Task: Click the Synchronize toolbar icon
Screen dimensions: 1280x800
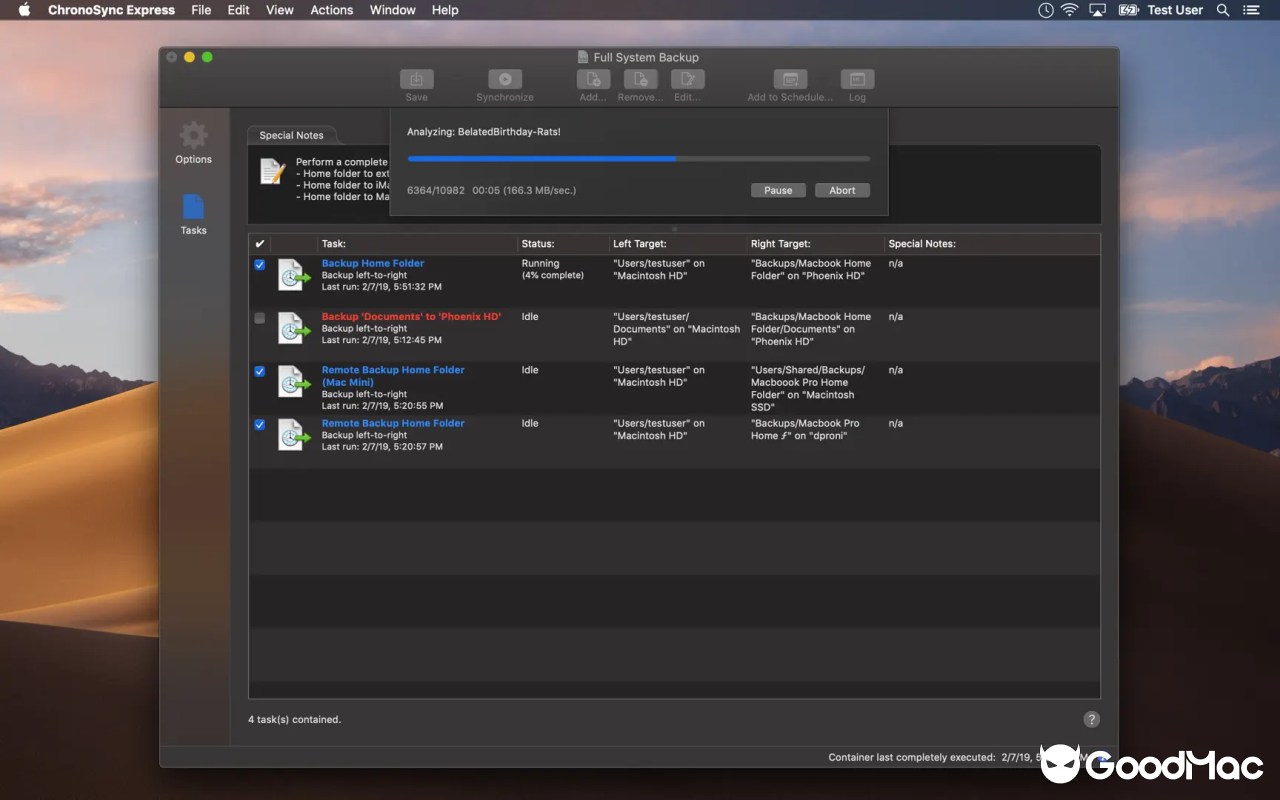Action: click(504, 80)
